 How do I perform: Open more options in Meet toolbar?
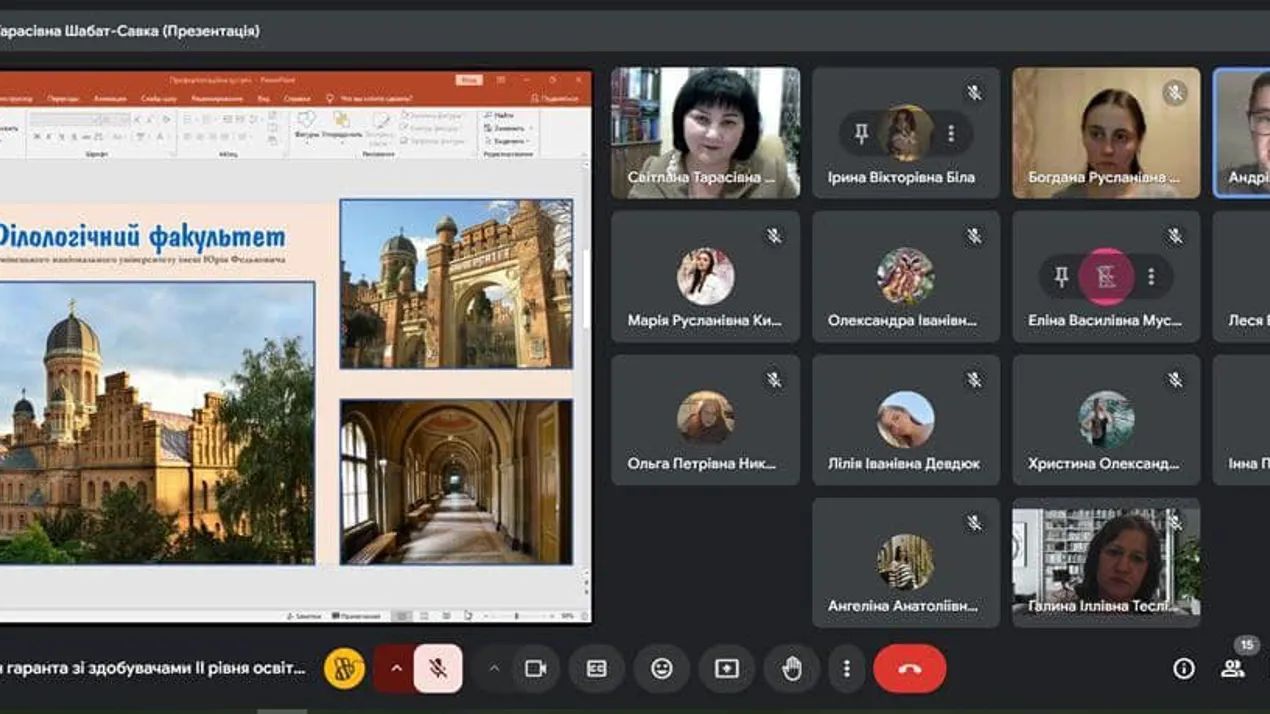click(x=847, y=669)
